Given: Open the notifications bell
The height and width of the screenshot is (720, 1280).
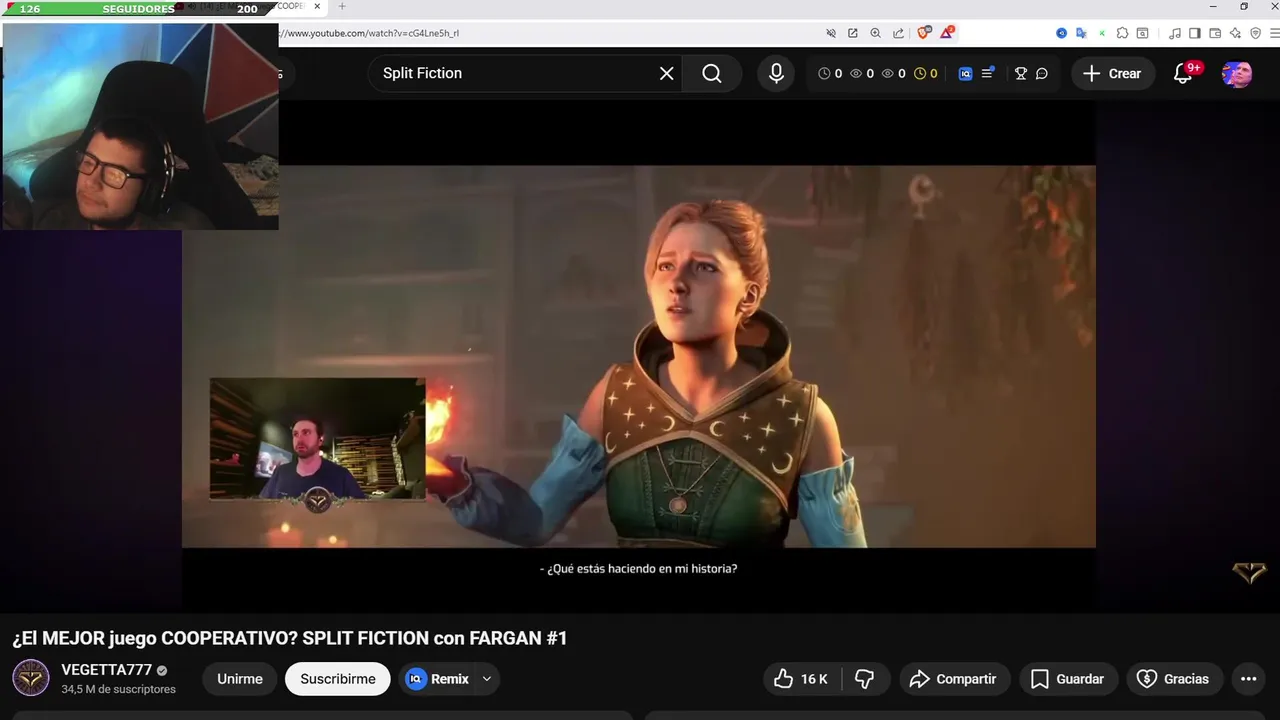Looking at the screenshot, I should [1183, 73].
